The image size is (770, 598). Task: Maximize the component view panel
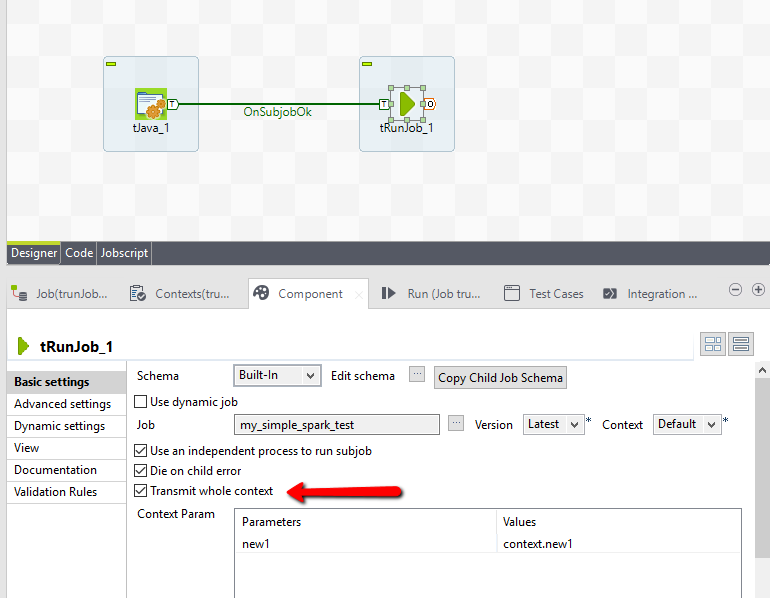[758, 290]
